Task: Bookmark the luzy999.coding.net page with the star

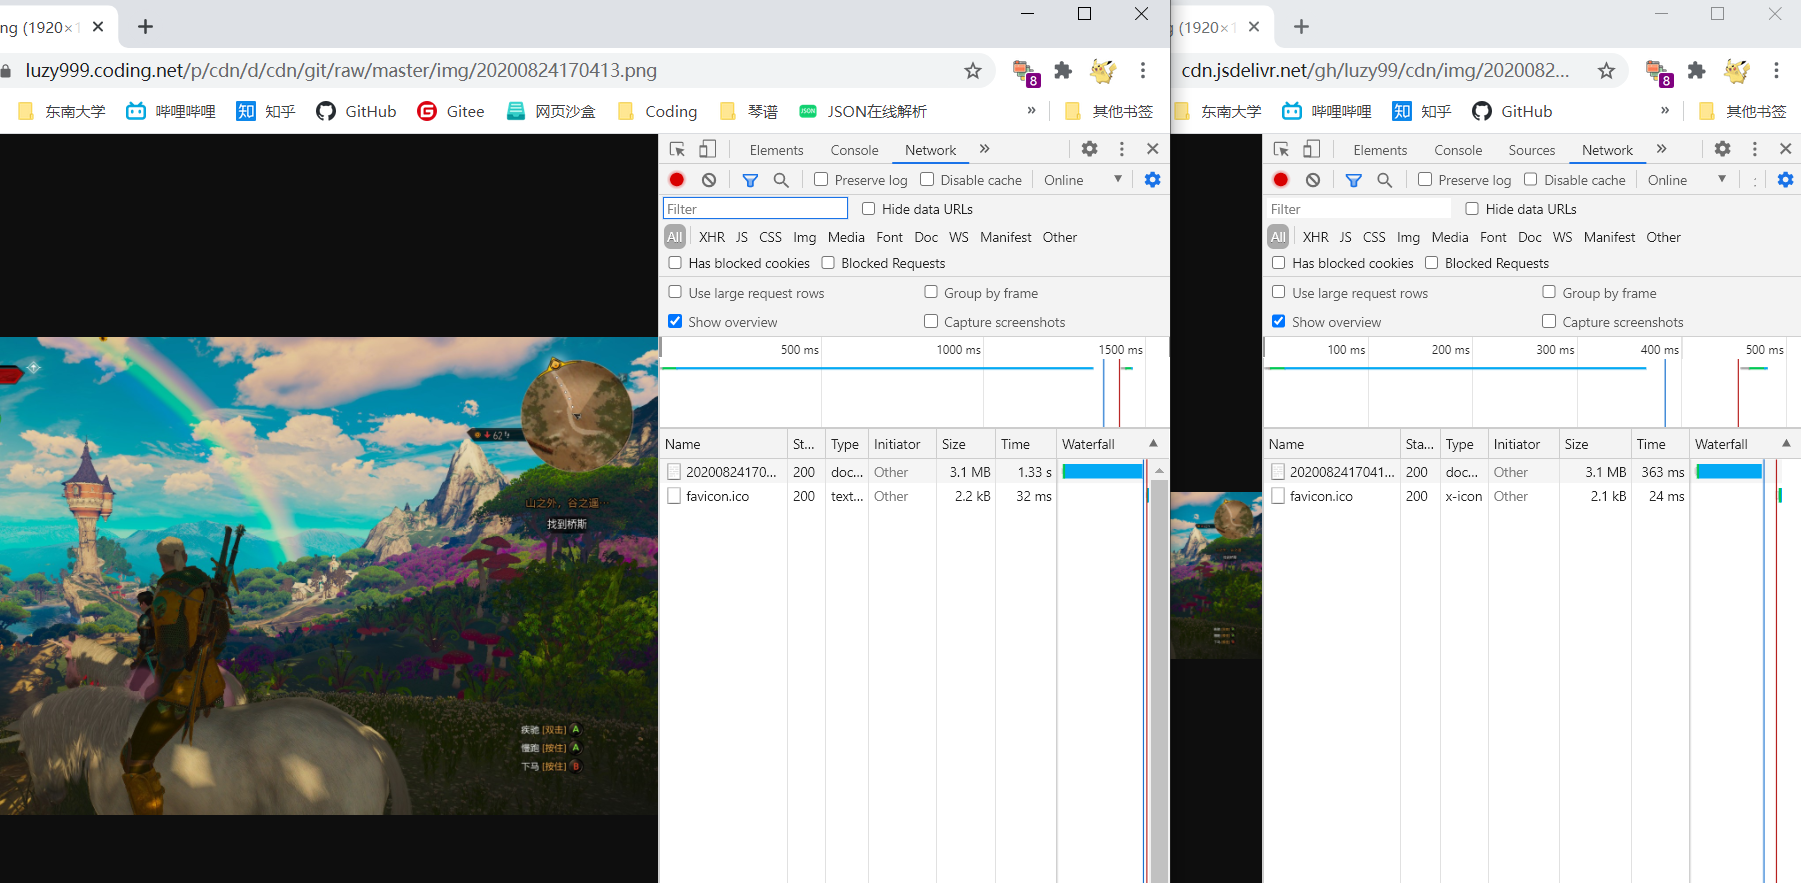Action: [973, 70]
